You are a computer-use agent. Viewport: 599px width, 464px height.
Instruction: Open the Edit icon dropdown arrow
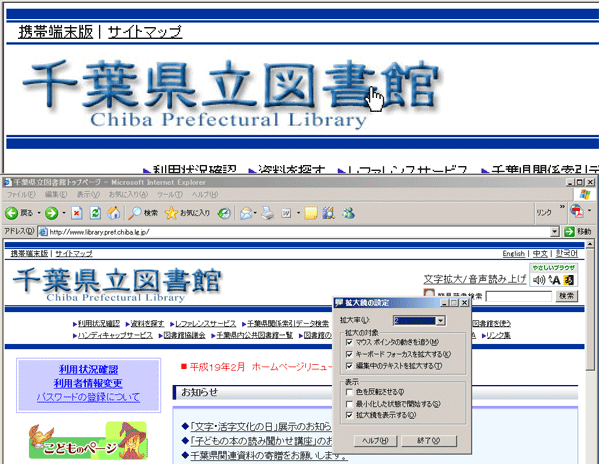[x=298, y=213]
